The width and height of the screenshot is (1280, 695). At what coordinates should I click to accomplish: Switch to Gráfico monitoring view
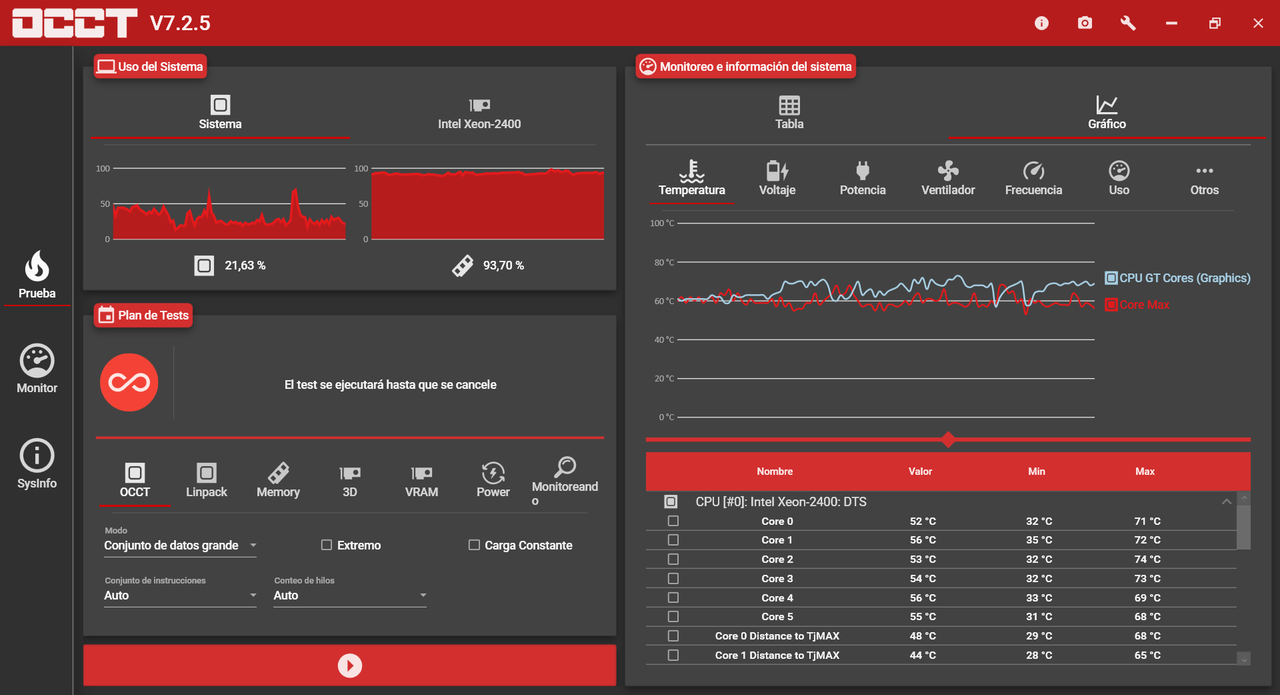[x=1107, y=113]
